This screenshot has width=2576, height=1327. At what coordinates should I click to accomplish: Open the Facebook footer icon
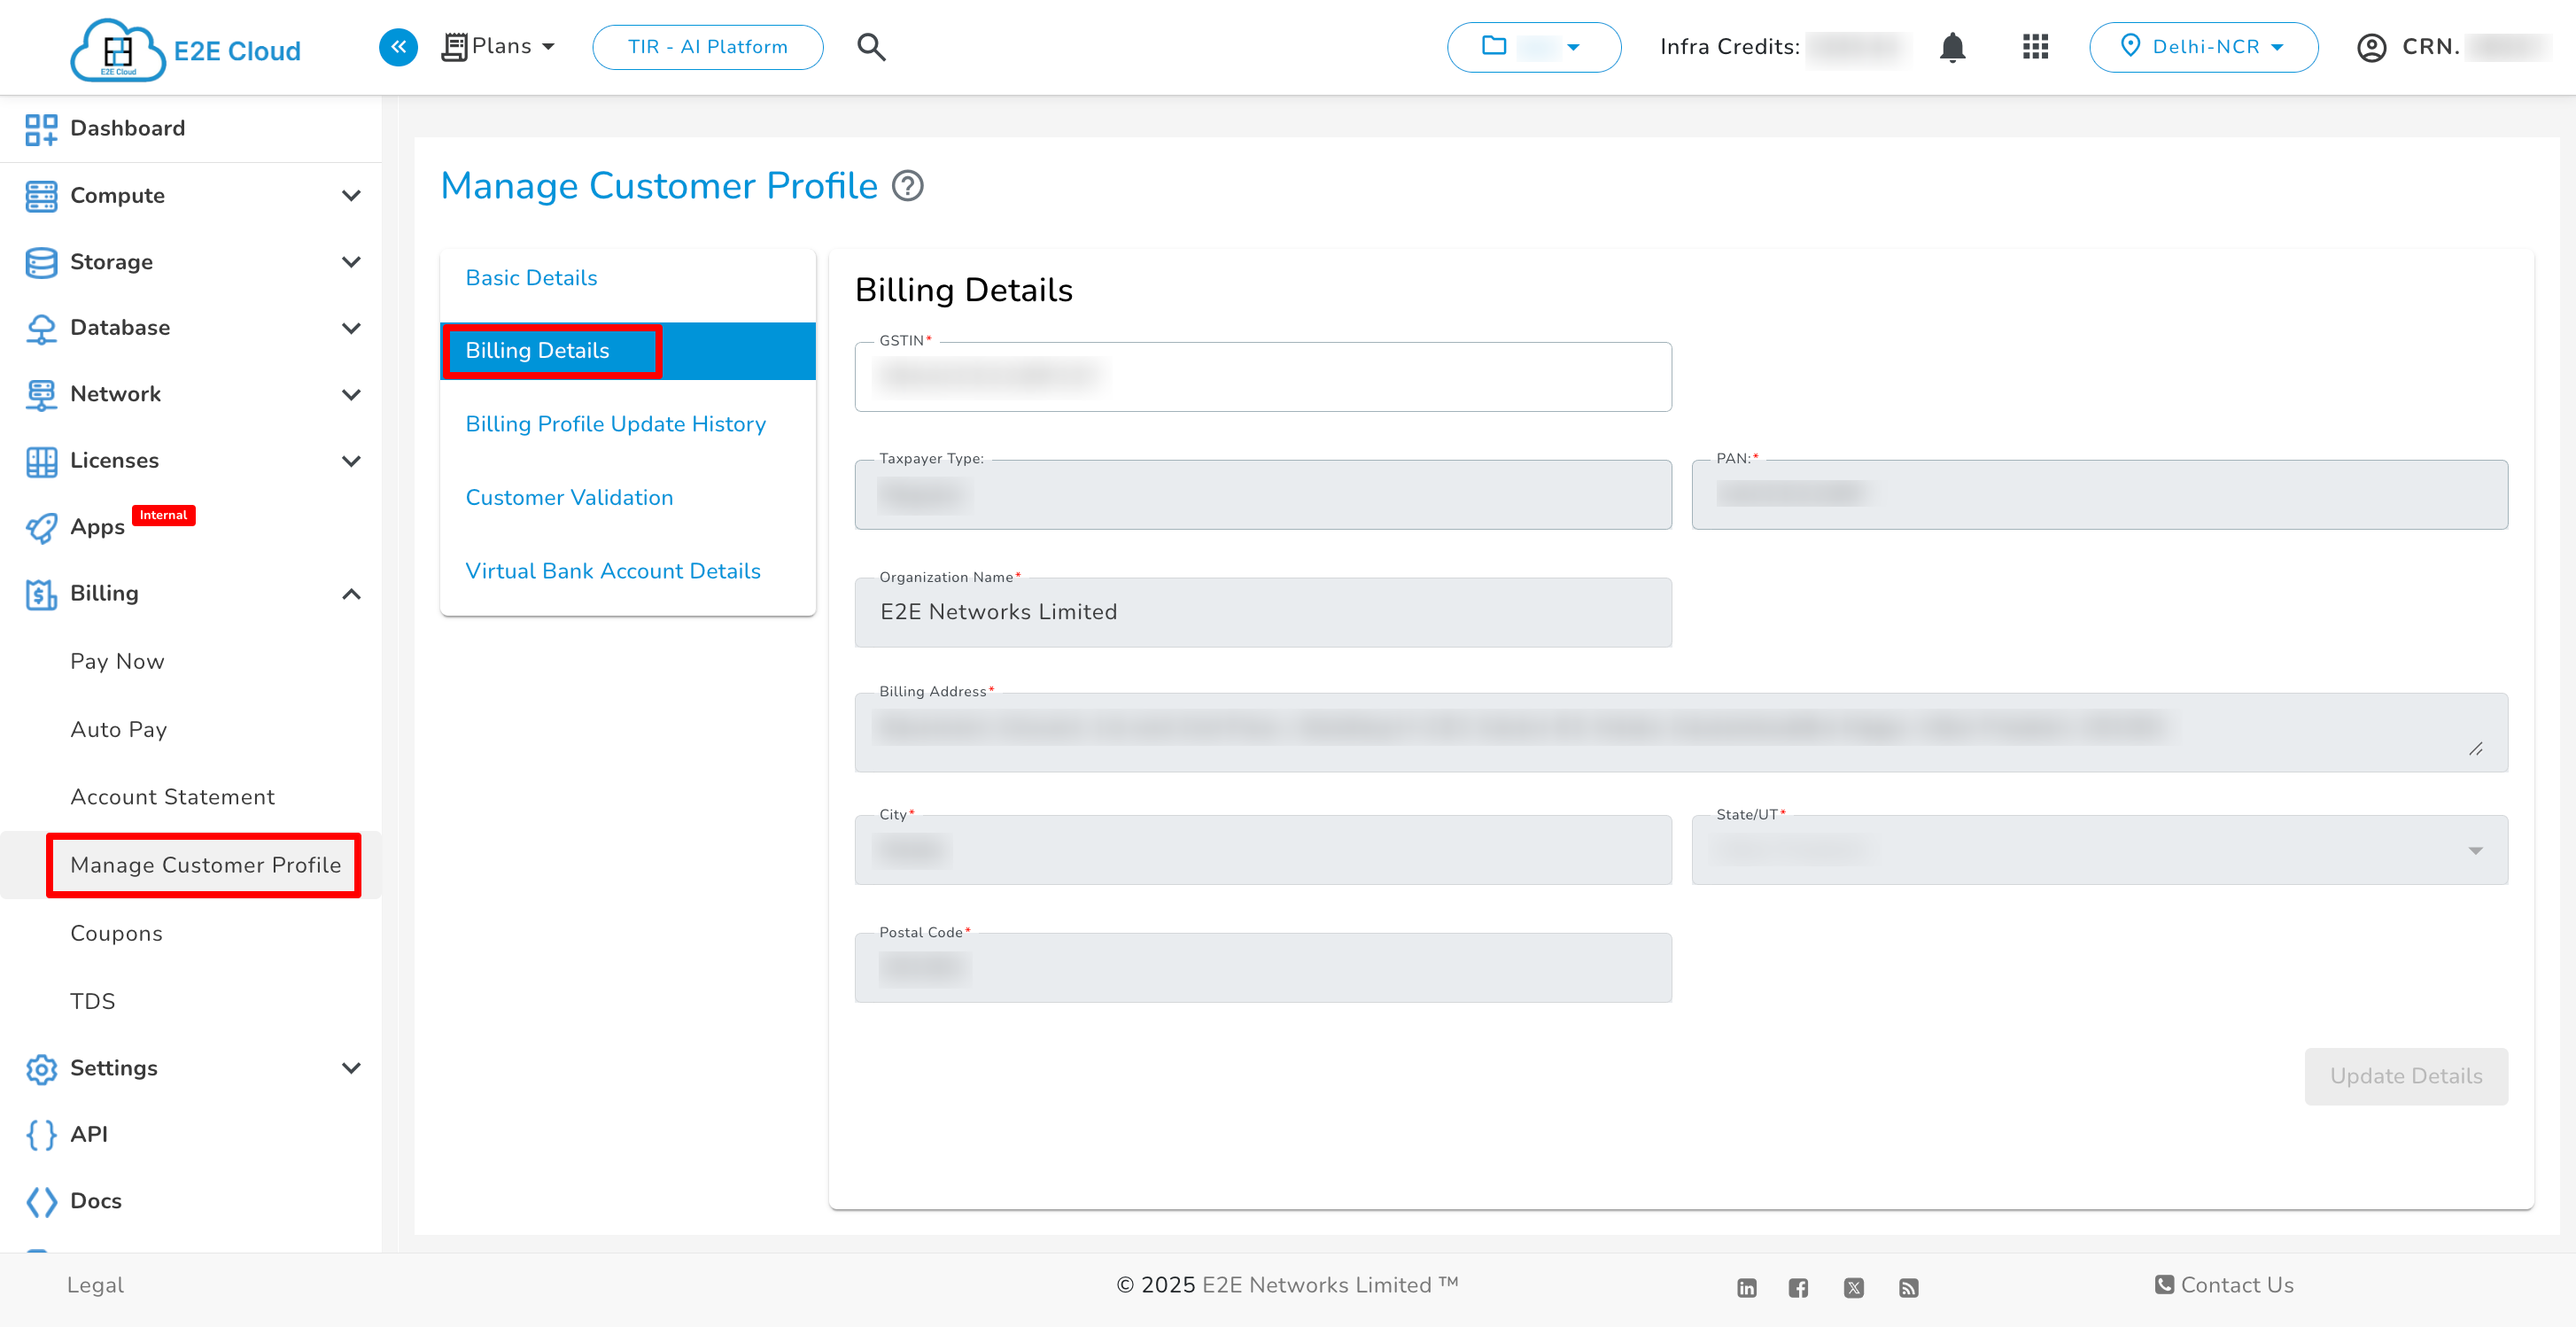[1798, 1287]
